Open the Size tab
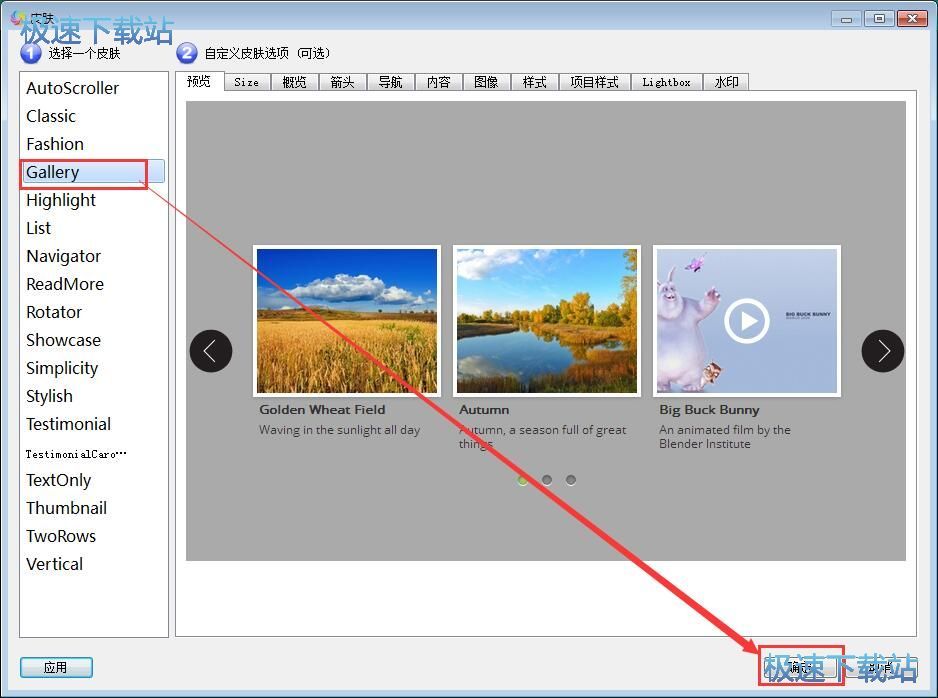The width and height of the screenshot is (938, 698). 247,83
